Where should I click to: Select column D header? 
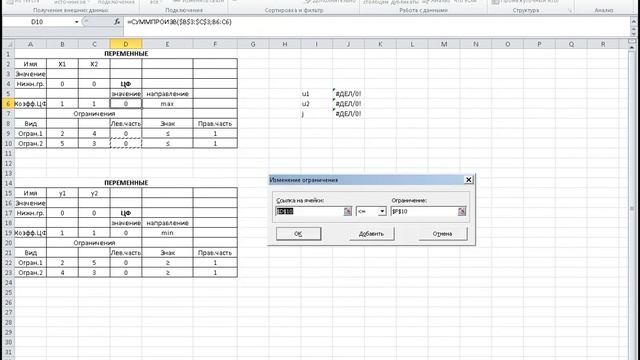[126, 44]
